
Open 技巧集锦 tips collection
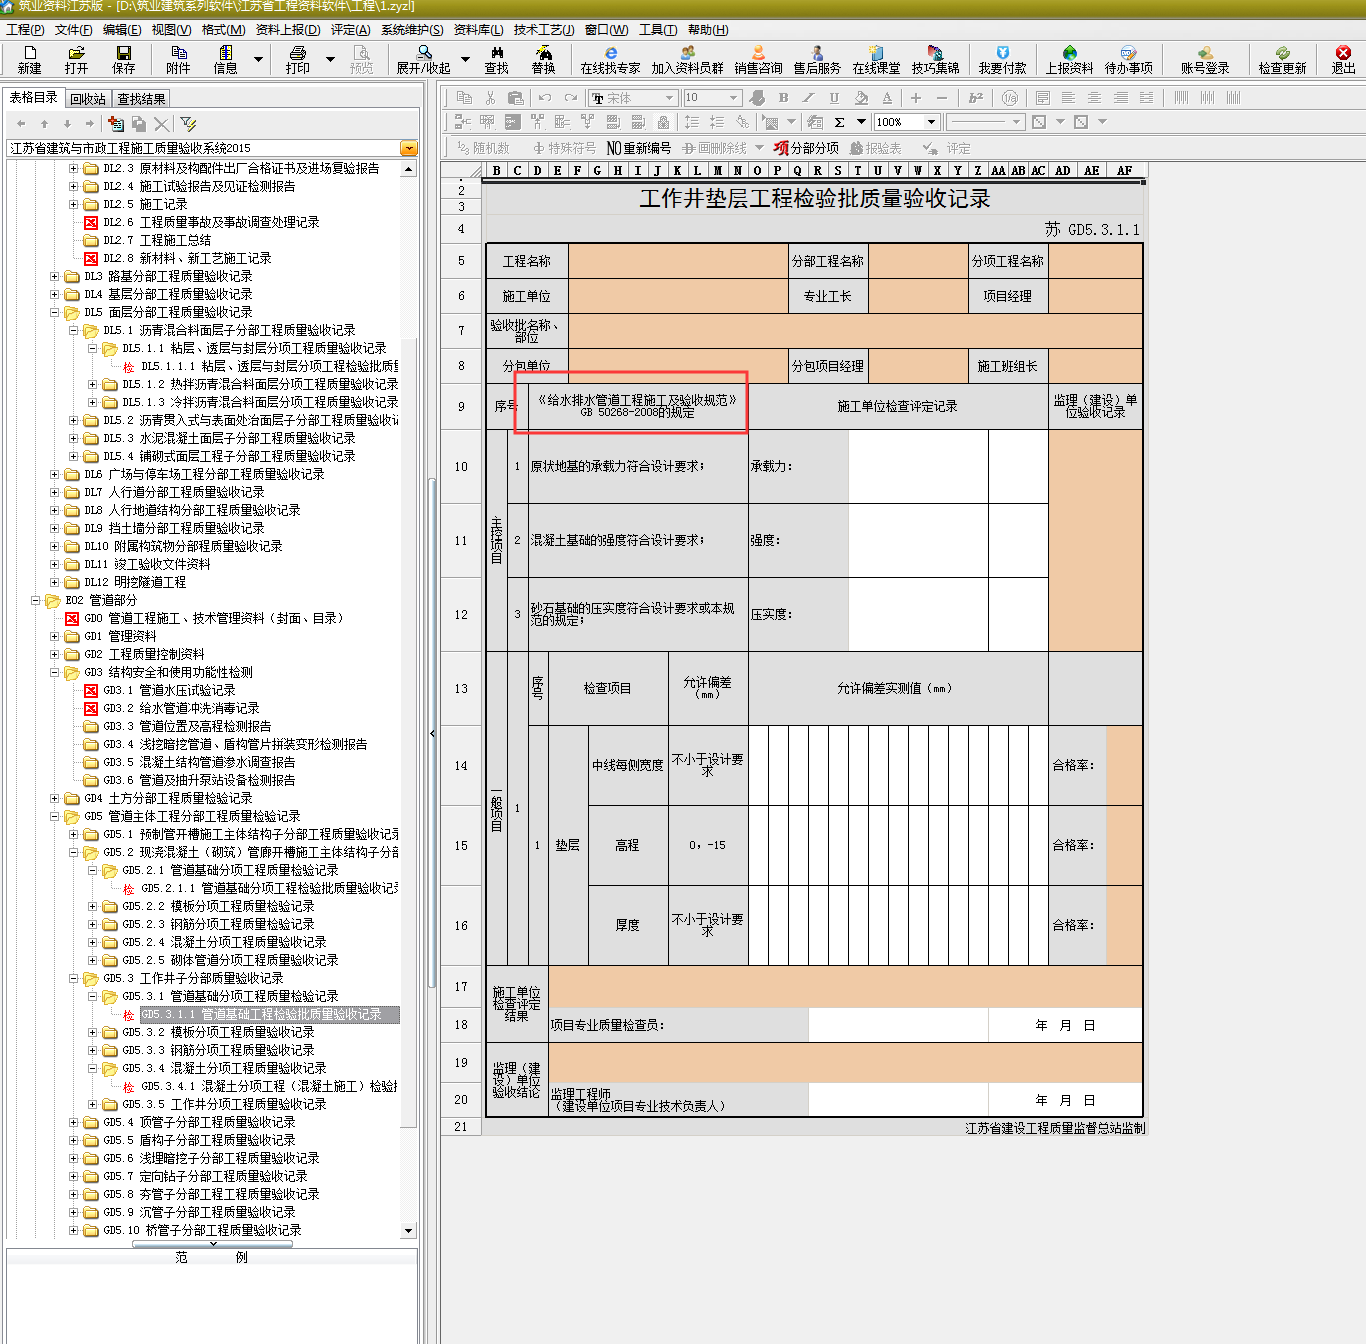pyautogui.click(x=935, y=59)
